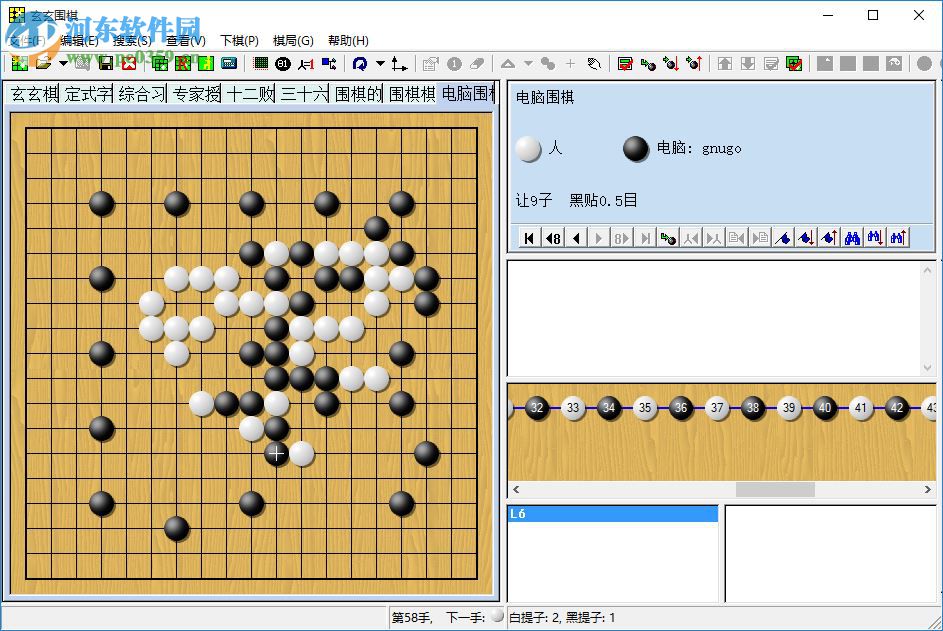Click the red X delete board icon
This screenshot has height=631, width=943.
(129, 63)
